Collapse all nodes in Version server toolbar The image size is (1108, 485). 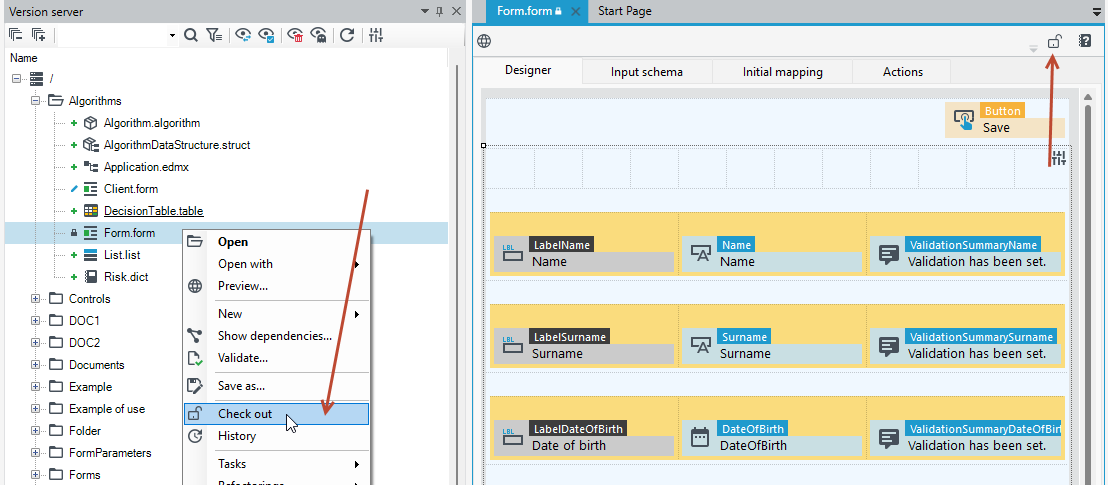point(16,35)
